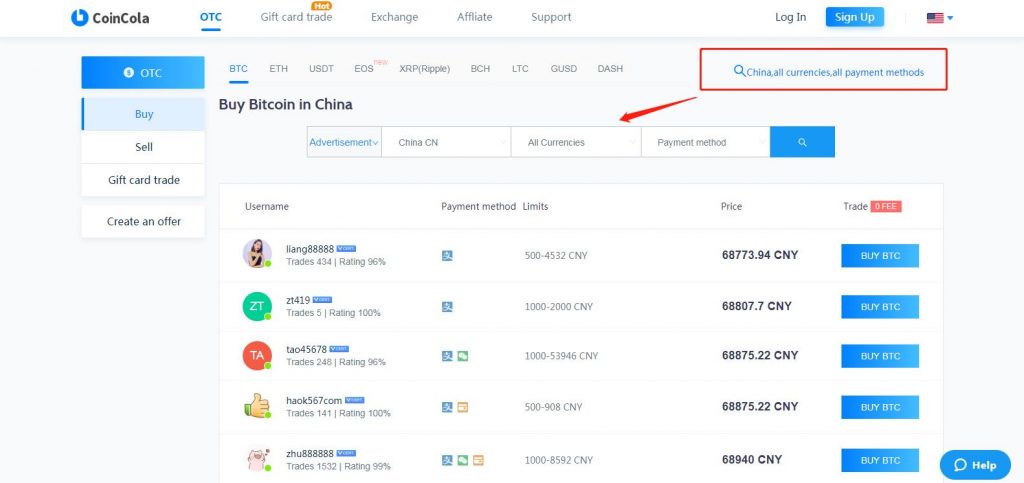Viewport: 1024px width, 483px height.
Task: Click BUY BTC for tao45678
Action: [x=880, y=356]
